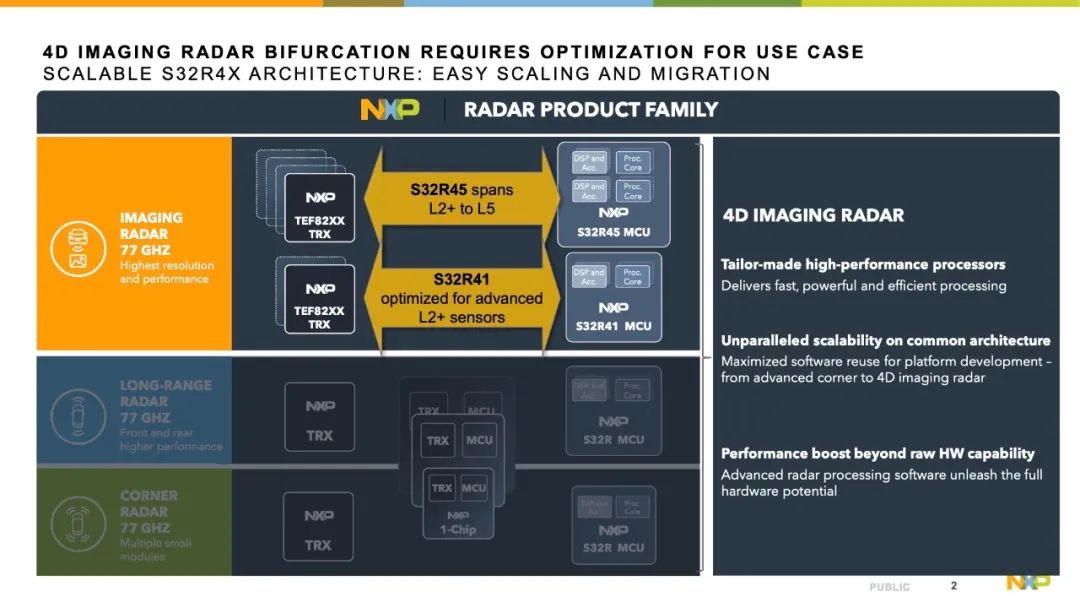Click 'CORNER RADAR 77 GHZ' label

click(149, 512)
